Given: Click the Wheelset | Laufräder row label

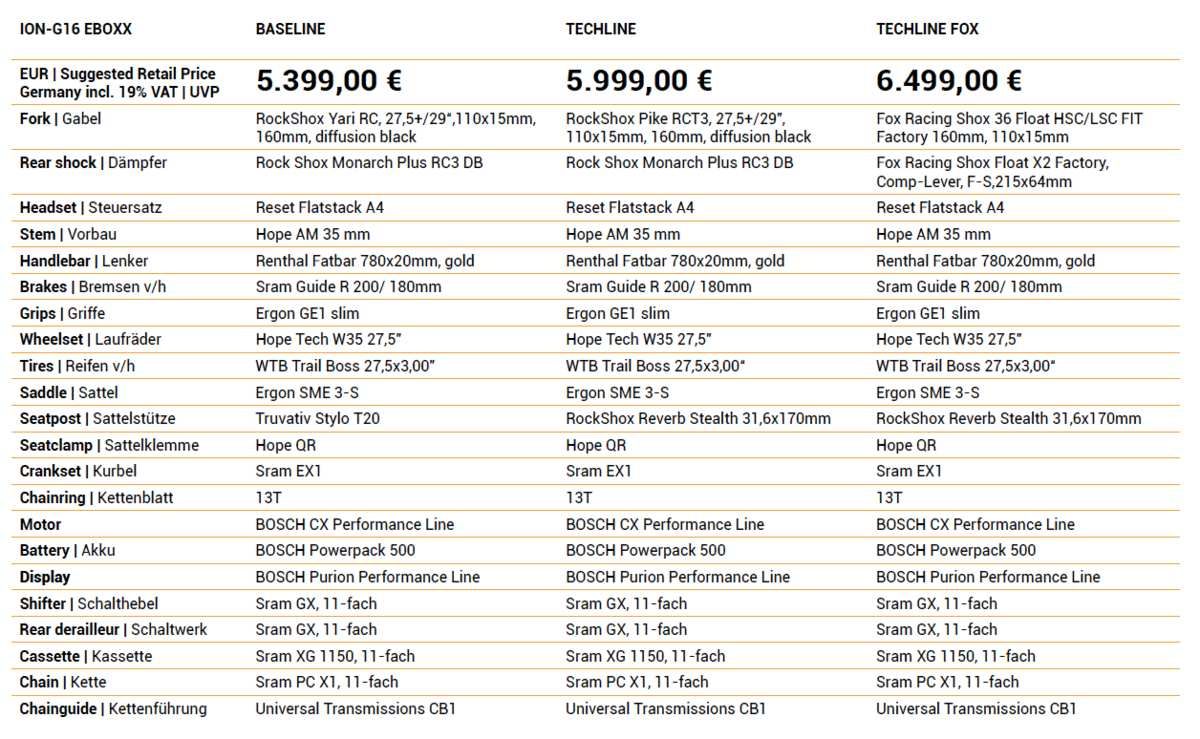Looking at the screenshot, I should pyautogui.click(x=90, y=339).
